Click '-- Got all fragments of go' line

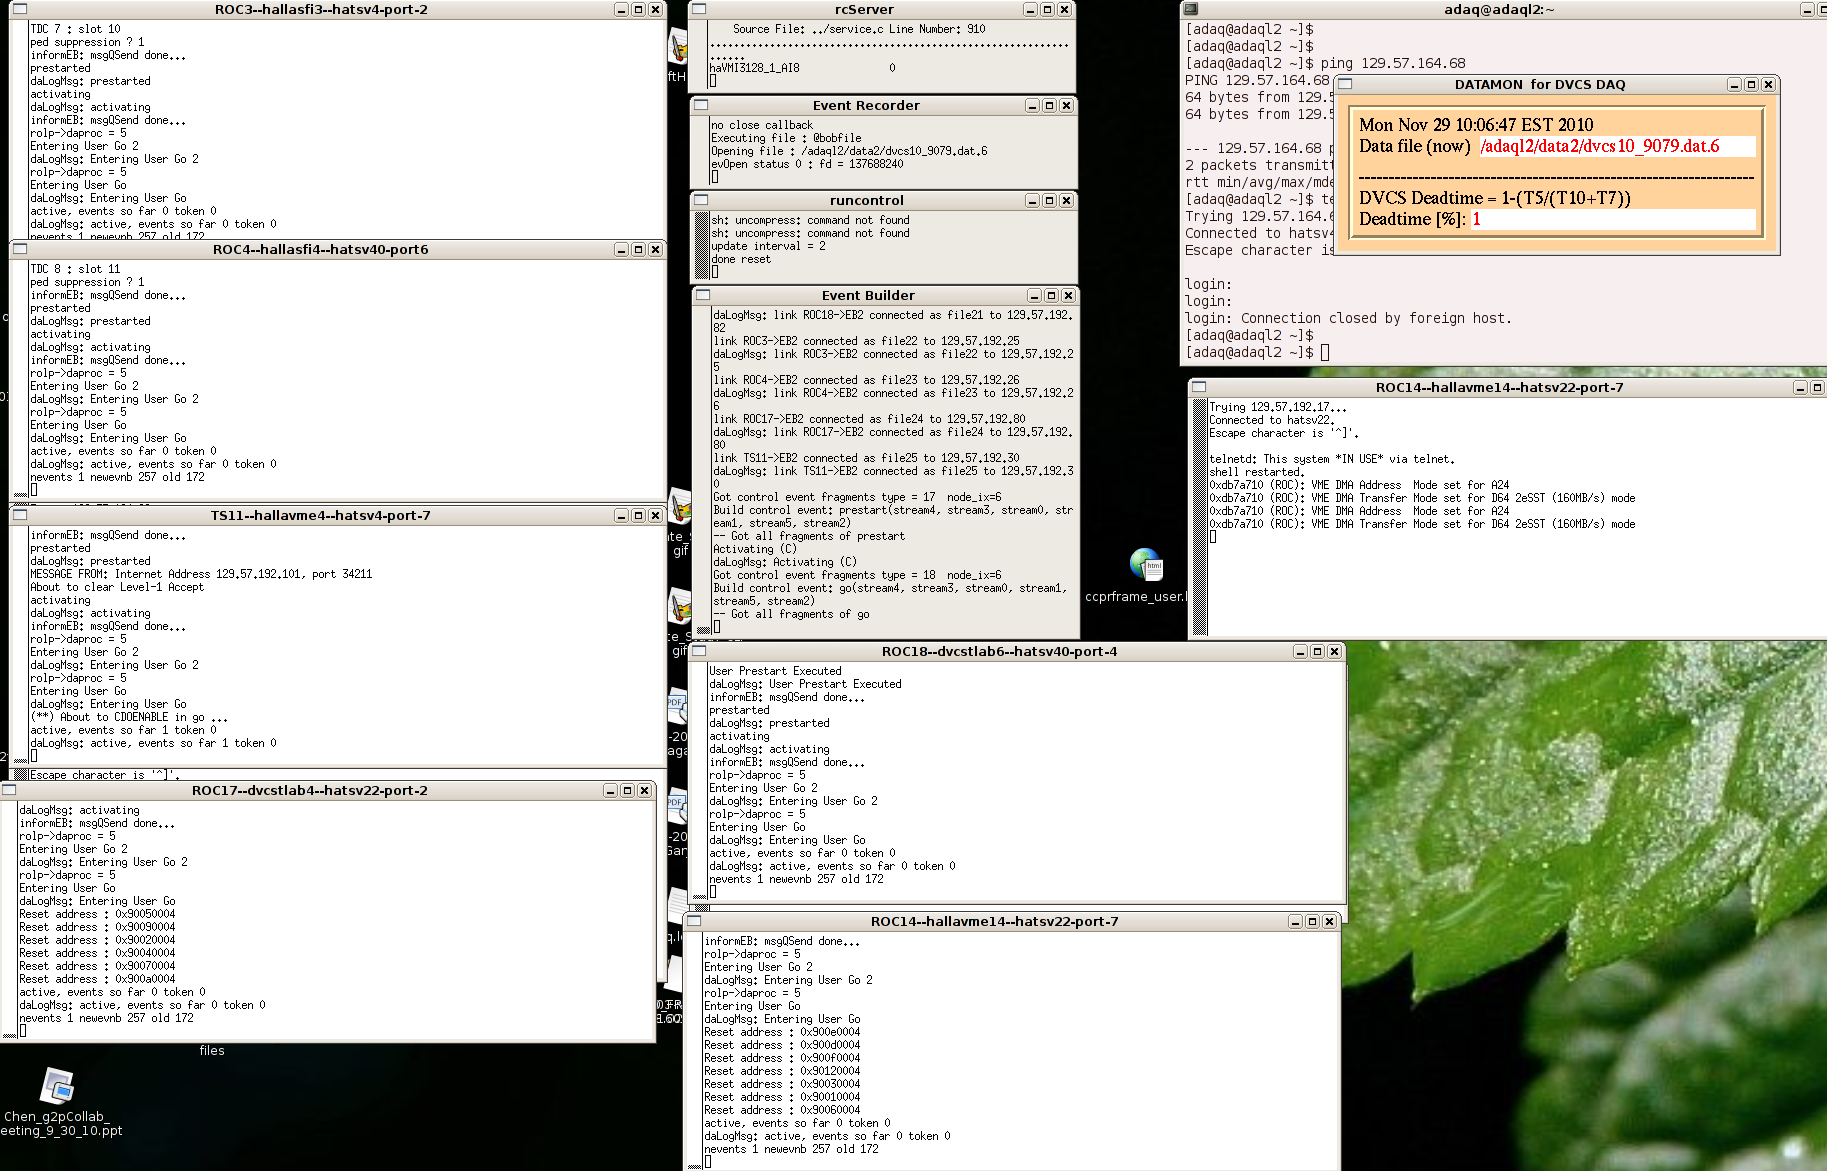(x=791, y=614)
